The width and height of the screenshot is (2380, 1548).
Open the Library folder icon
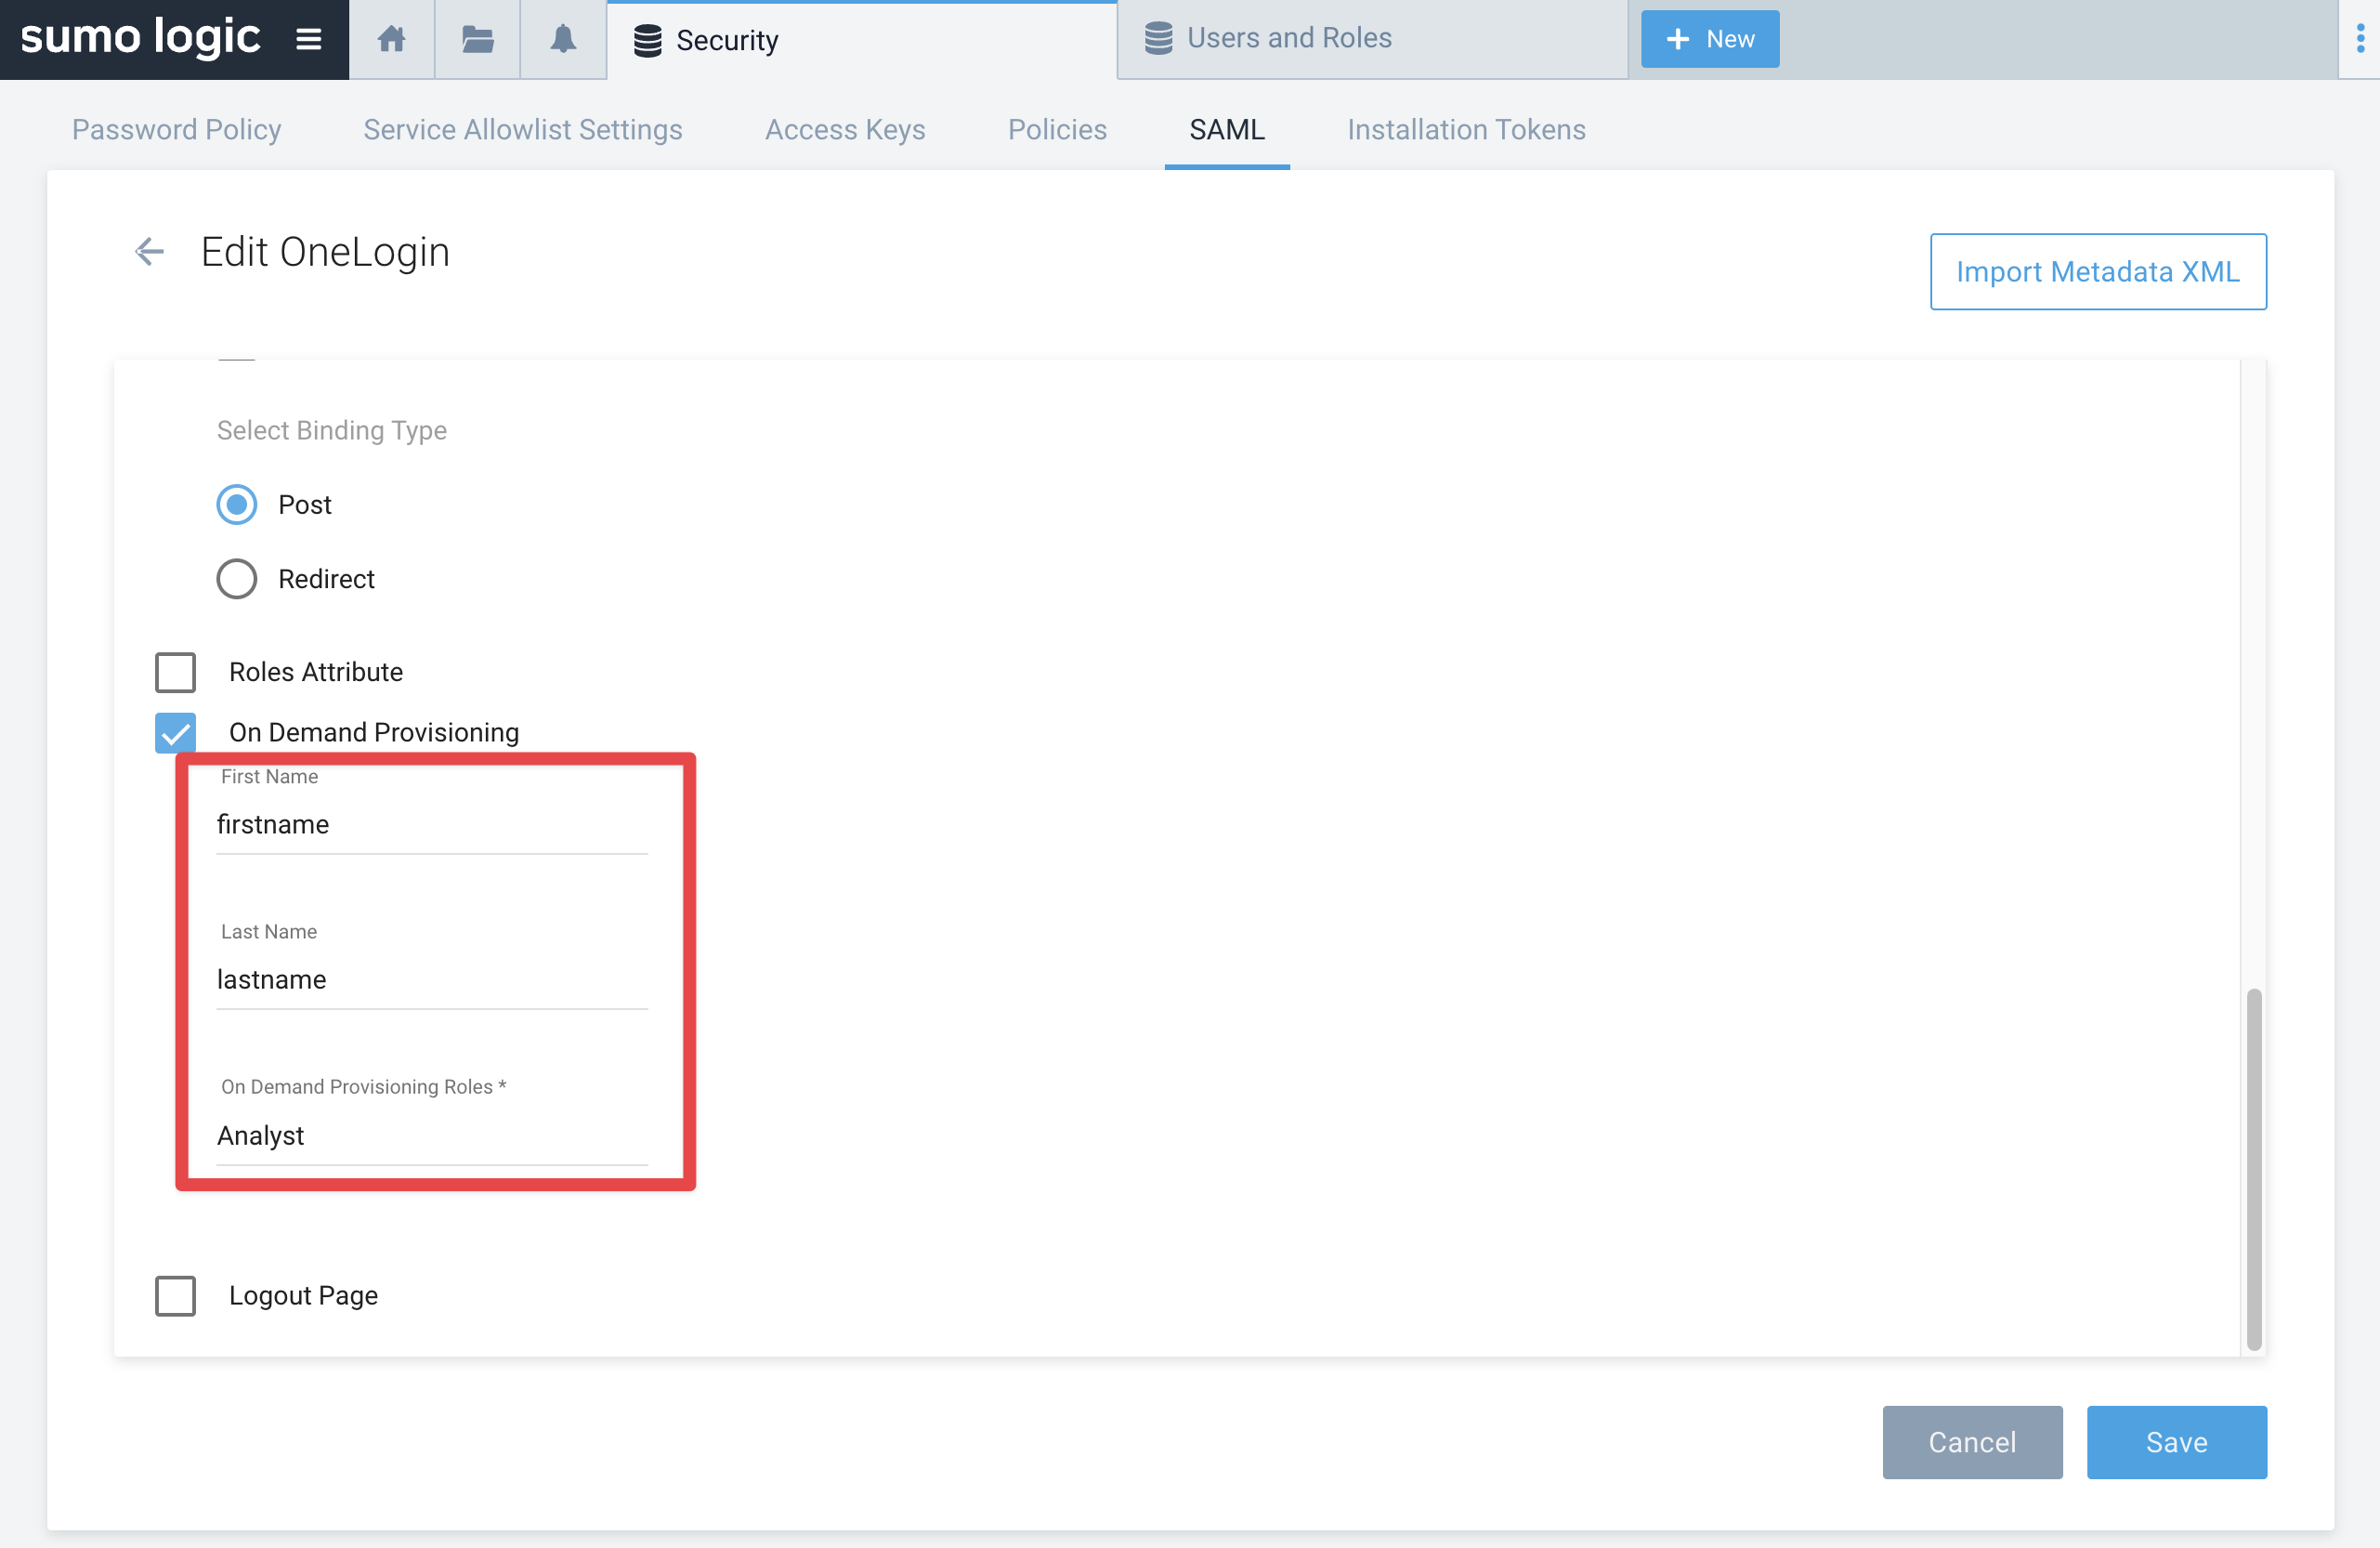[477, 39]
